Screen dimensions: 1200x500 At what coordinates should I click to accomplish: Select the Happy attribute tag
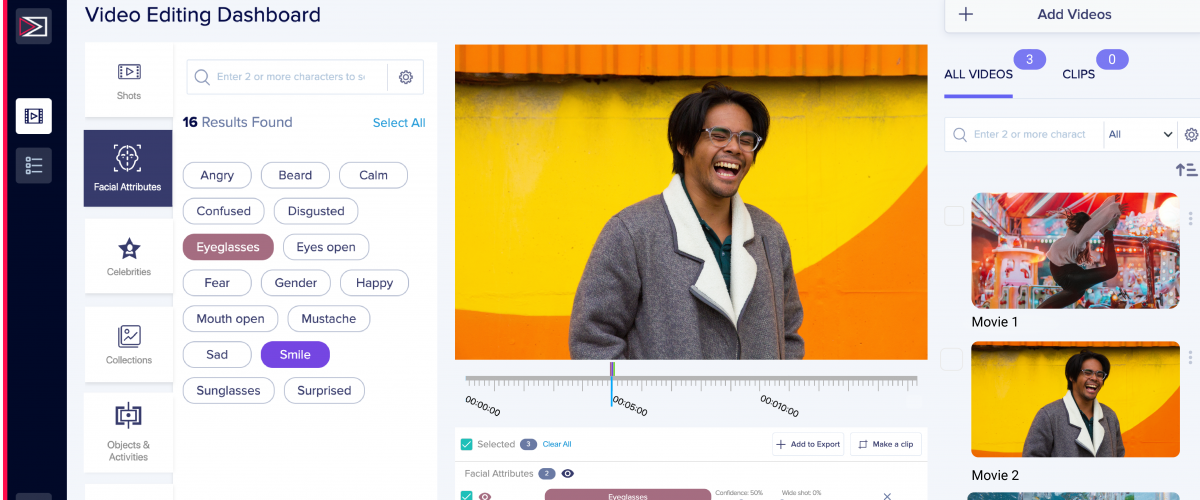(x=374, y=283)
